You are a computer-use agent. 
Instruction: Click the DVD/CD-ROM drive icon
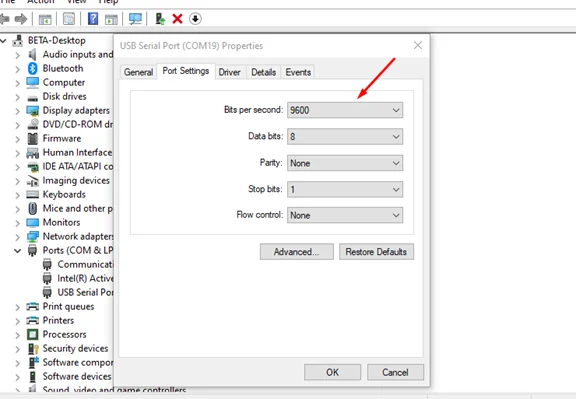point(33,124)
